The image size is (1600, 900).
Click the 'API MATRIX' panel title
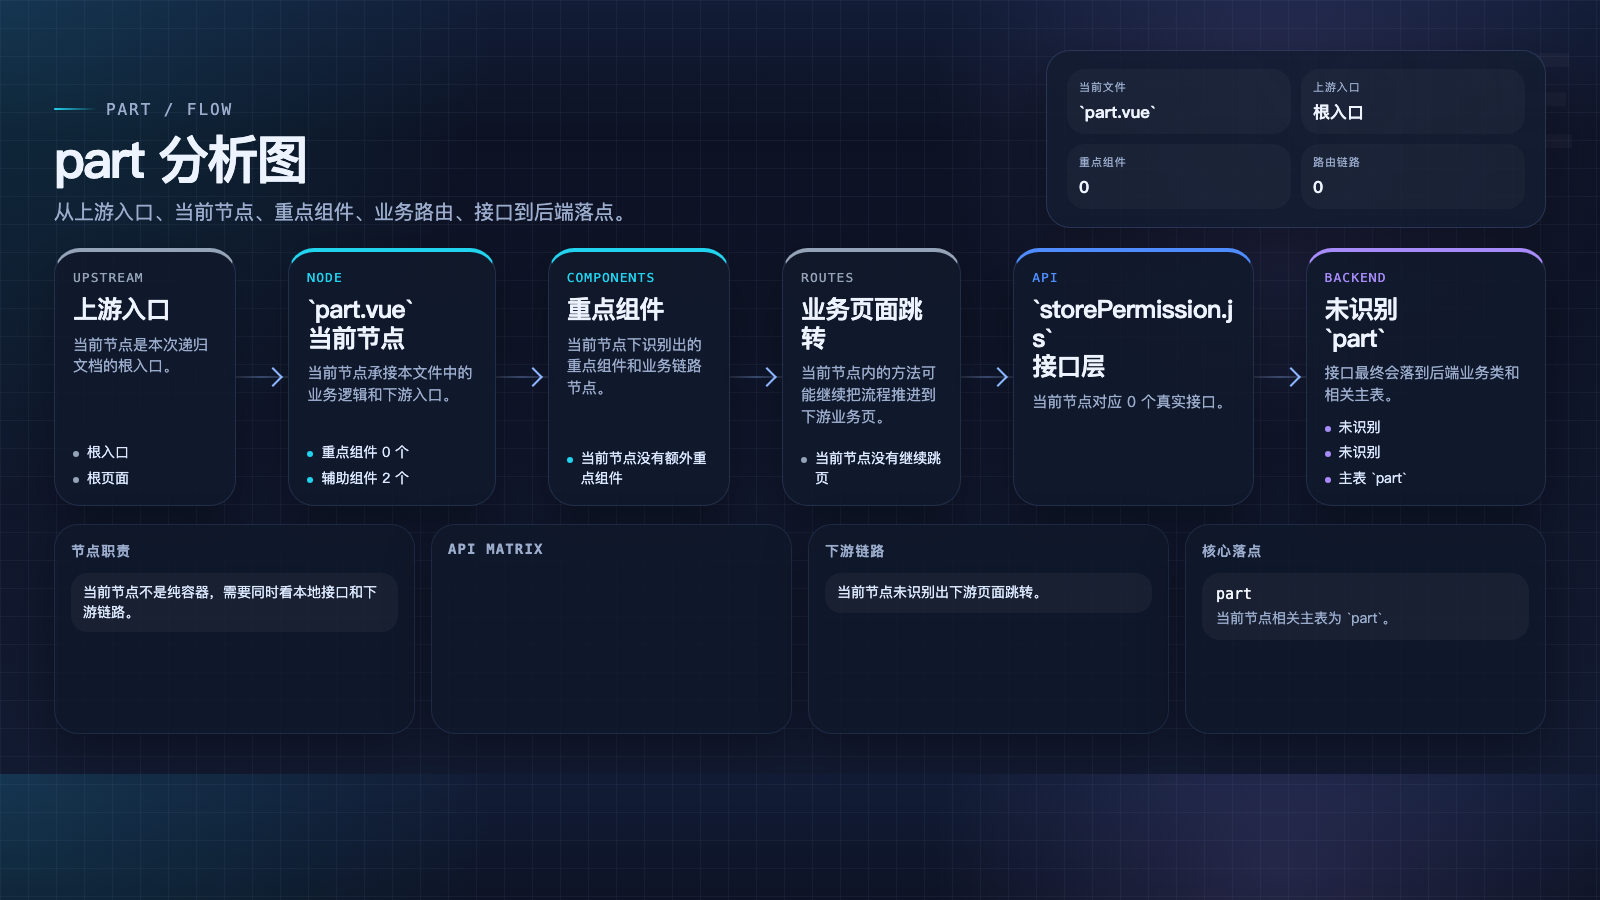pos(495,549)
